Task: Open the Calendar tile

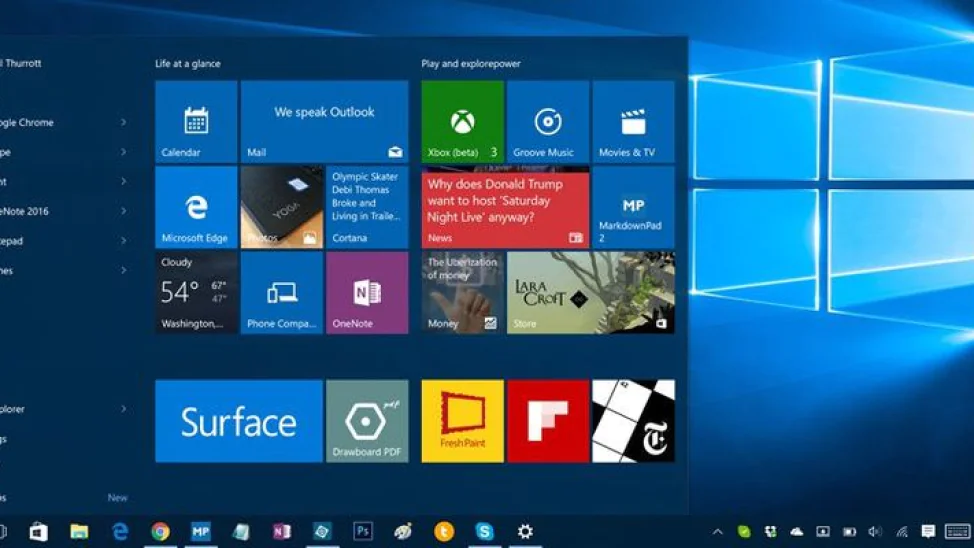Action: [196, 122]
